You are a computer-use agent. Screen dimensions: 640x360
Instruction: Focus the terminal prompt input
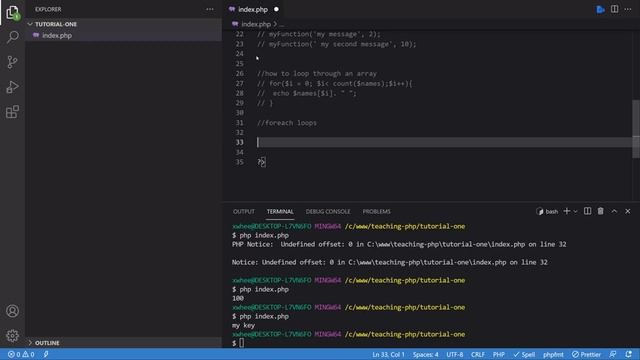[242, 343]
